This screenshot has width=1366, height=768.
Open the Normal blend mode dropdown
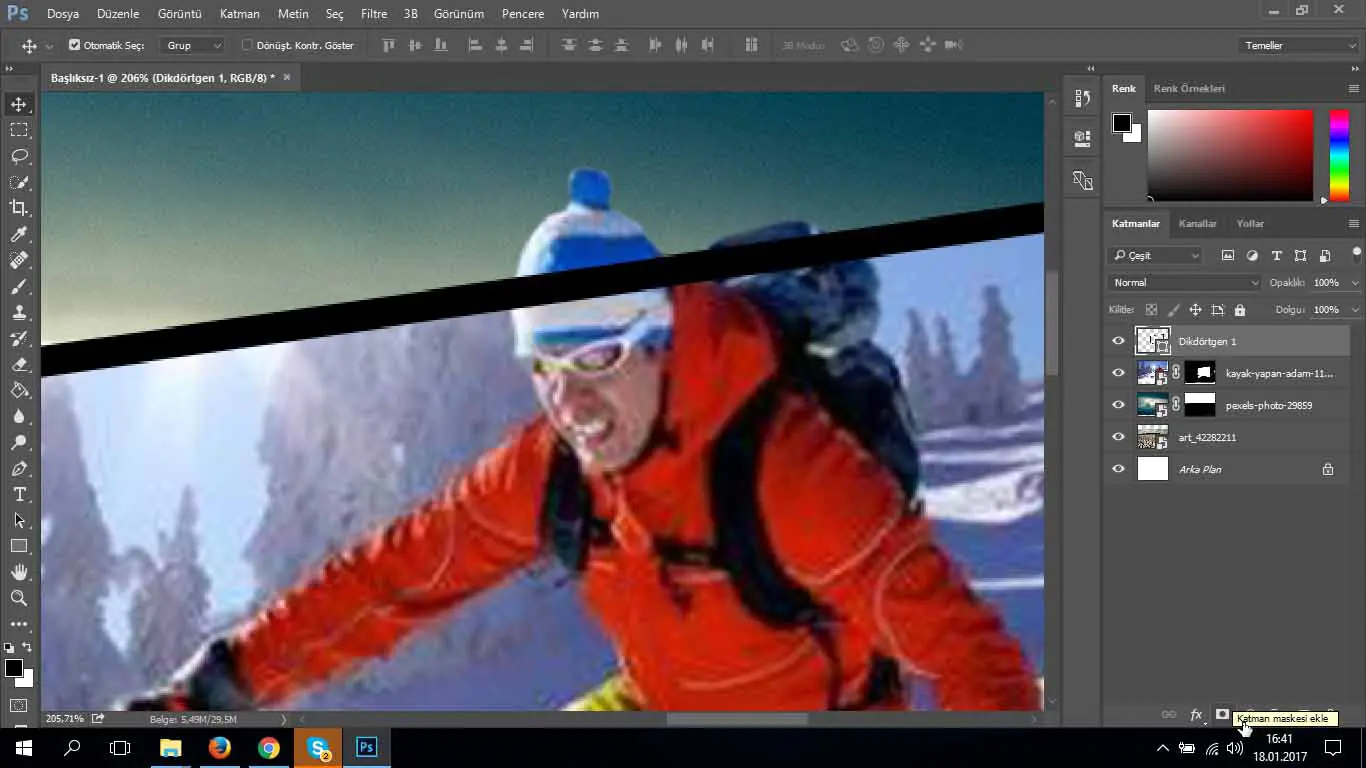[x=1185, y=283]
